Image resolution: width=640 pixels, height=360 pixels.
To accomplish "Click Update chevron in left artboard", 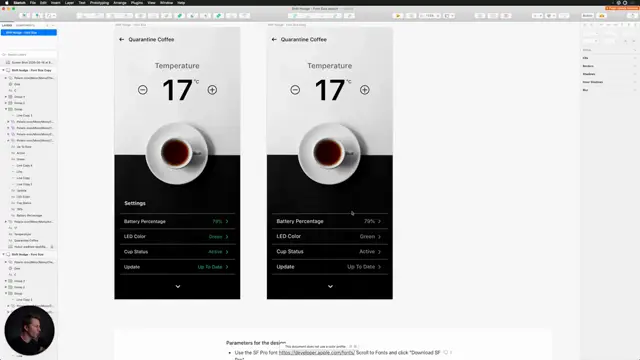I will (x=227, y=267).
